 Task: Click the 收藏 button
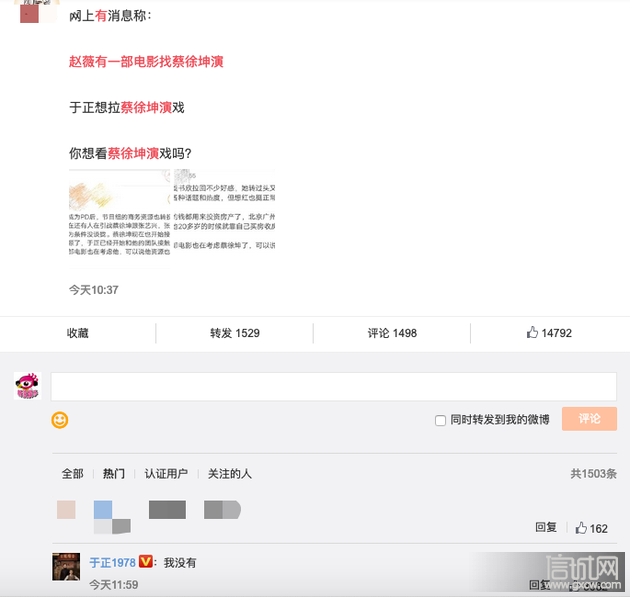tap(78, 333)
